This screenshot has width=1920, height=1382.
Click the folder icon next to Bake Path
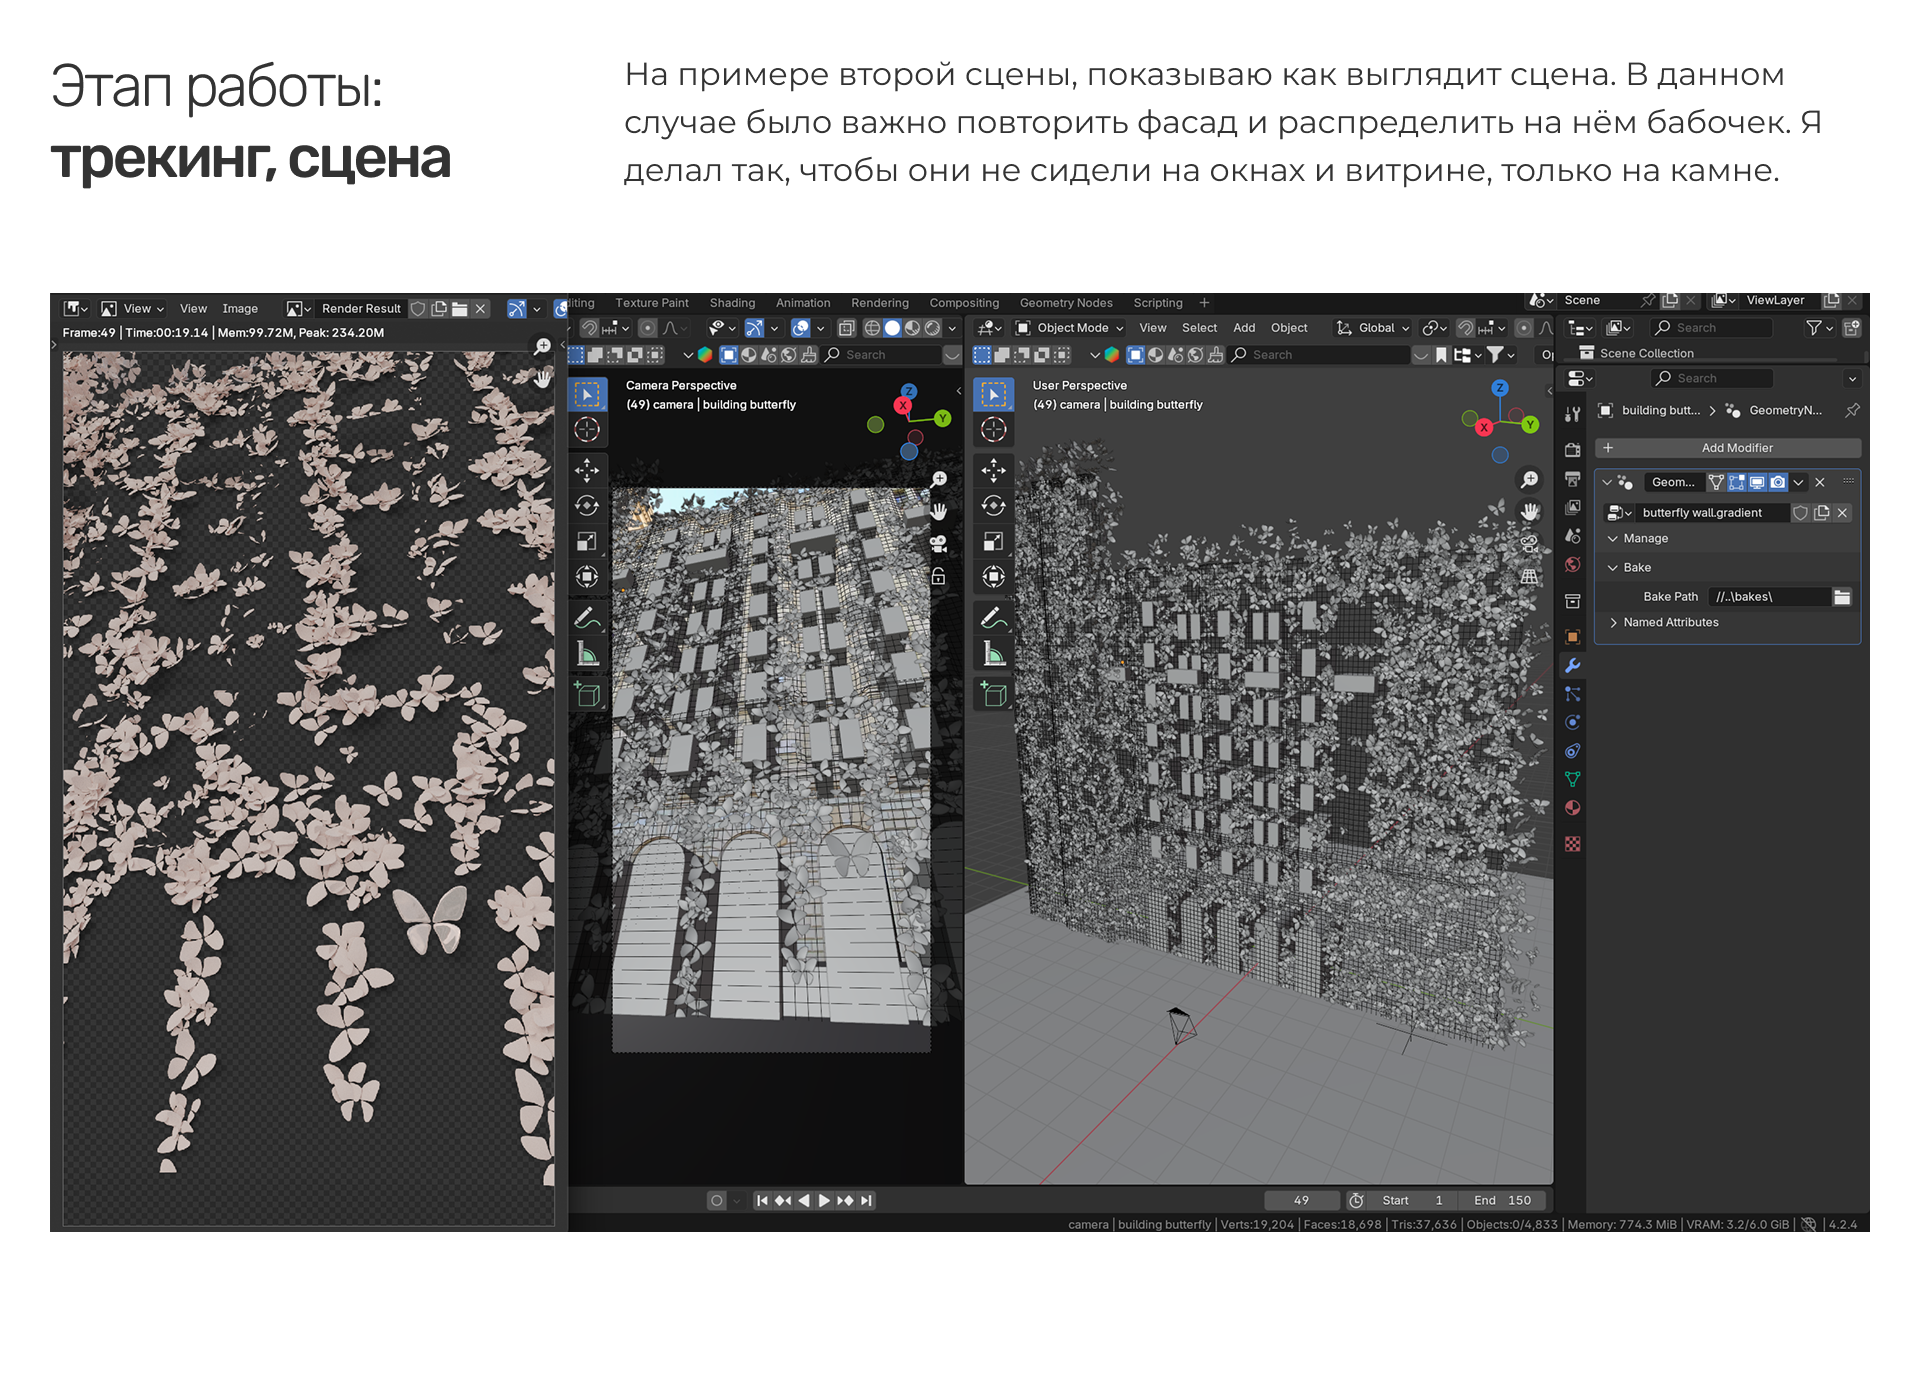coord(1842,597)
